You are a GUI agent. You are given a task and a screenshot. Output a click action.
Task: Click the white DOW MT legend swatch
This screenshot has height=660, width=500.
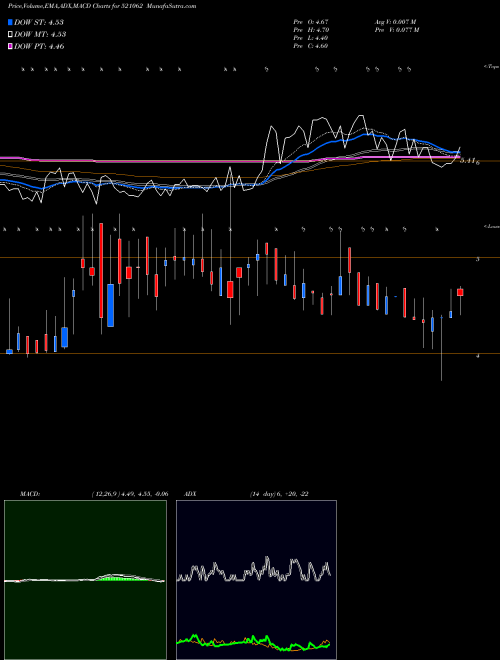click(10, 35)
